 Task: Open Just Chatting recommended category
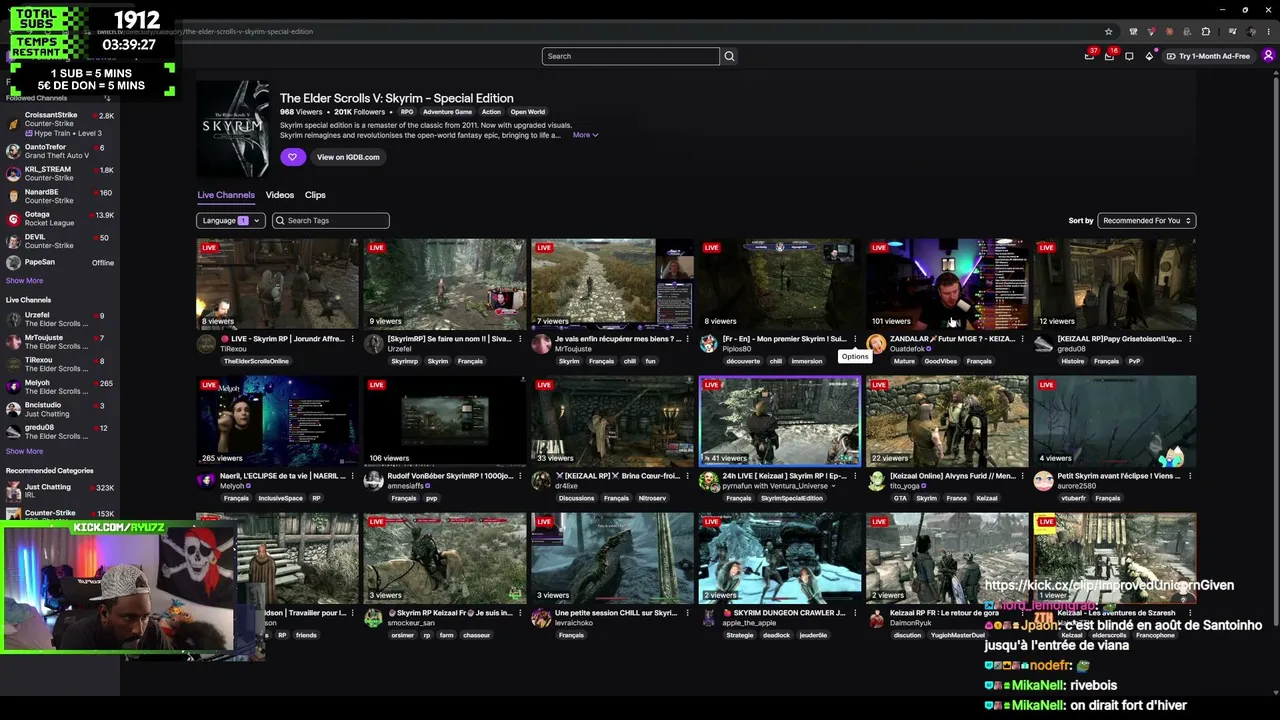[x=60, y=491]
